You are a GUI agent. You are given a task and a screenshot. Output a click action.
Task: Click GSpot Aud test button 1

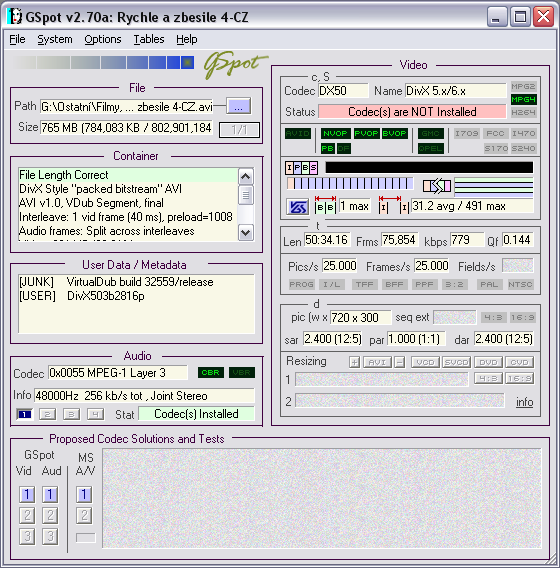pyautogui.click(x=50, y=494)
